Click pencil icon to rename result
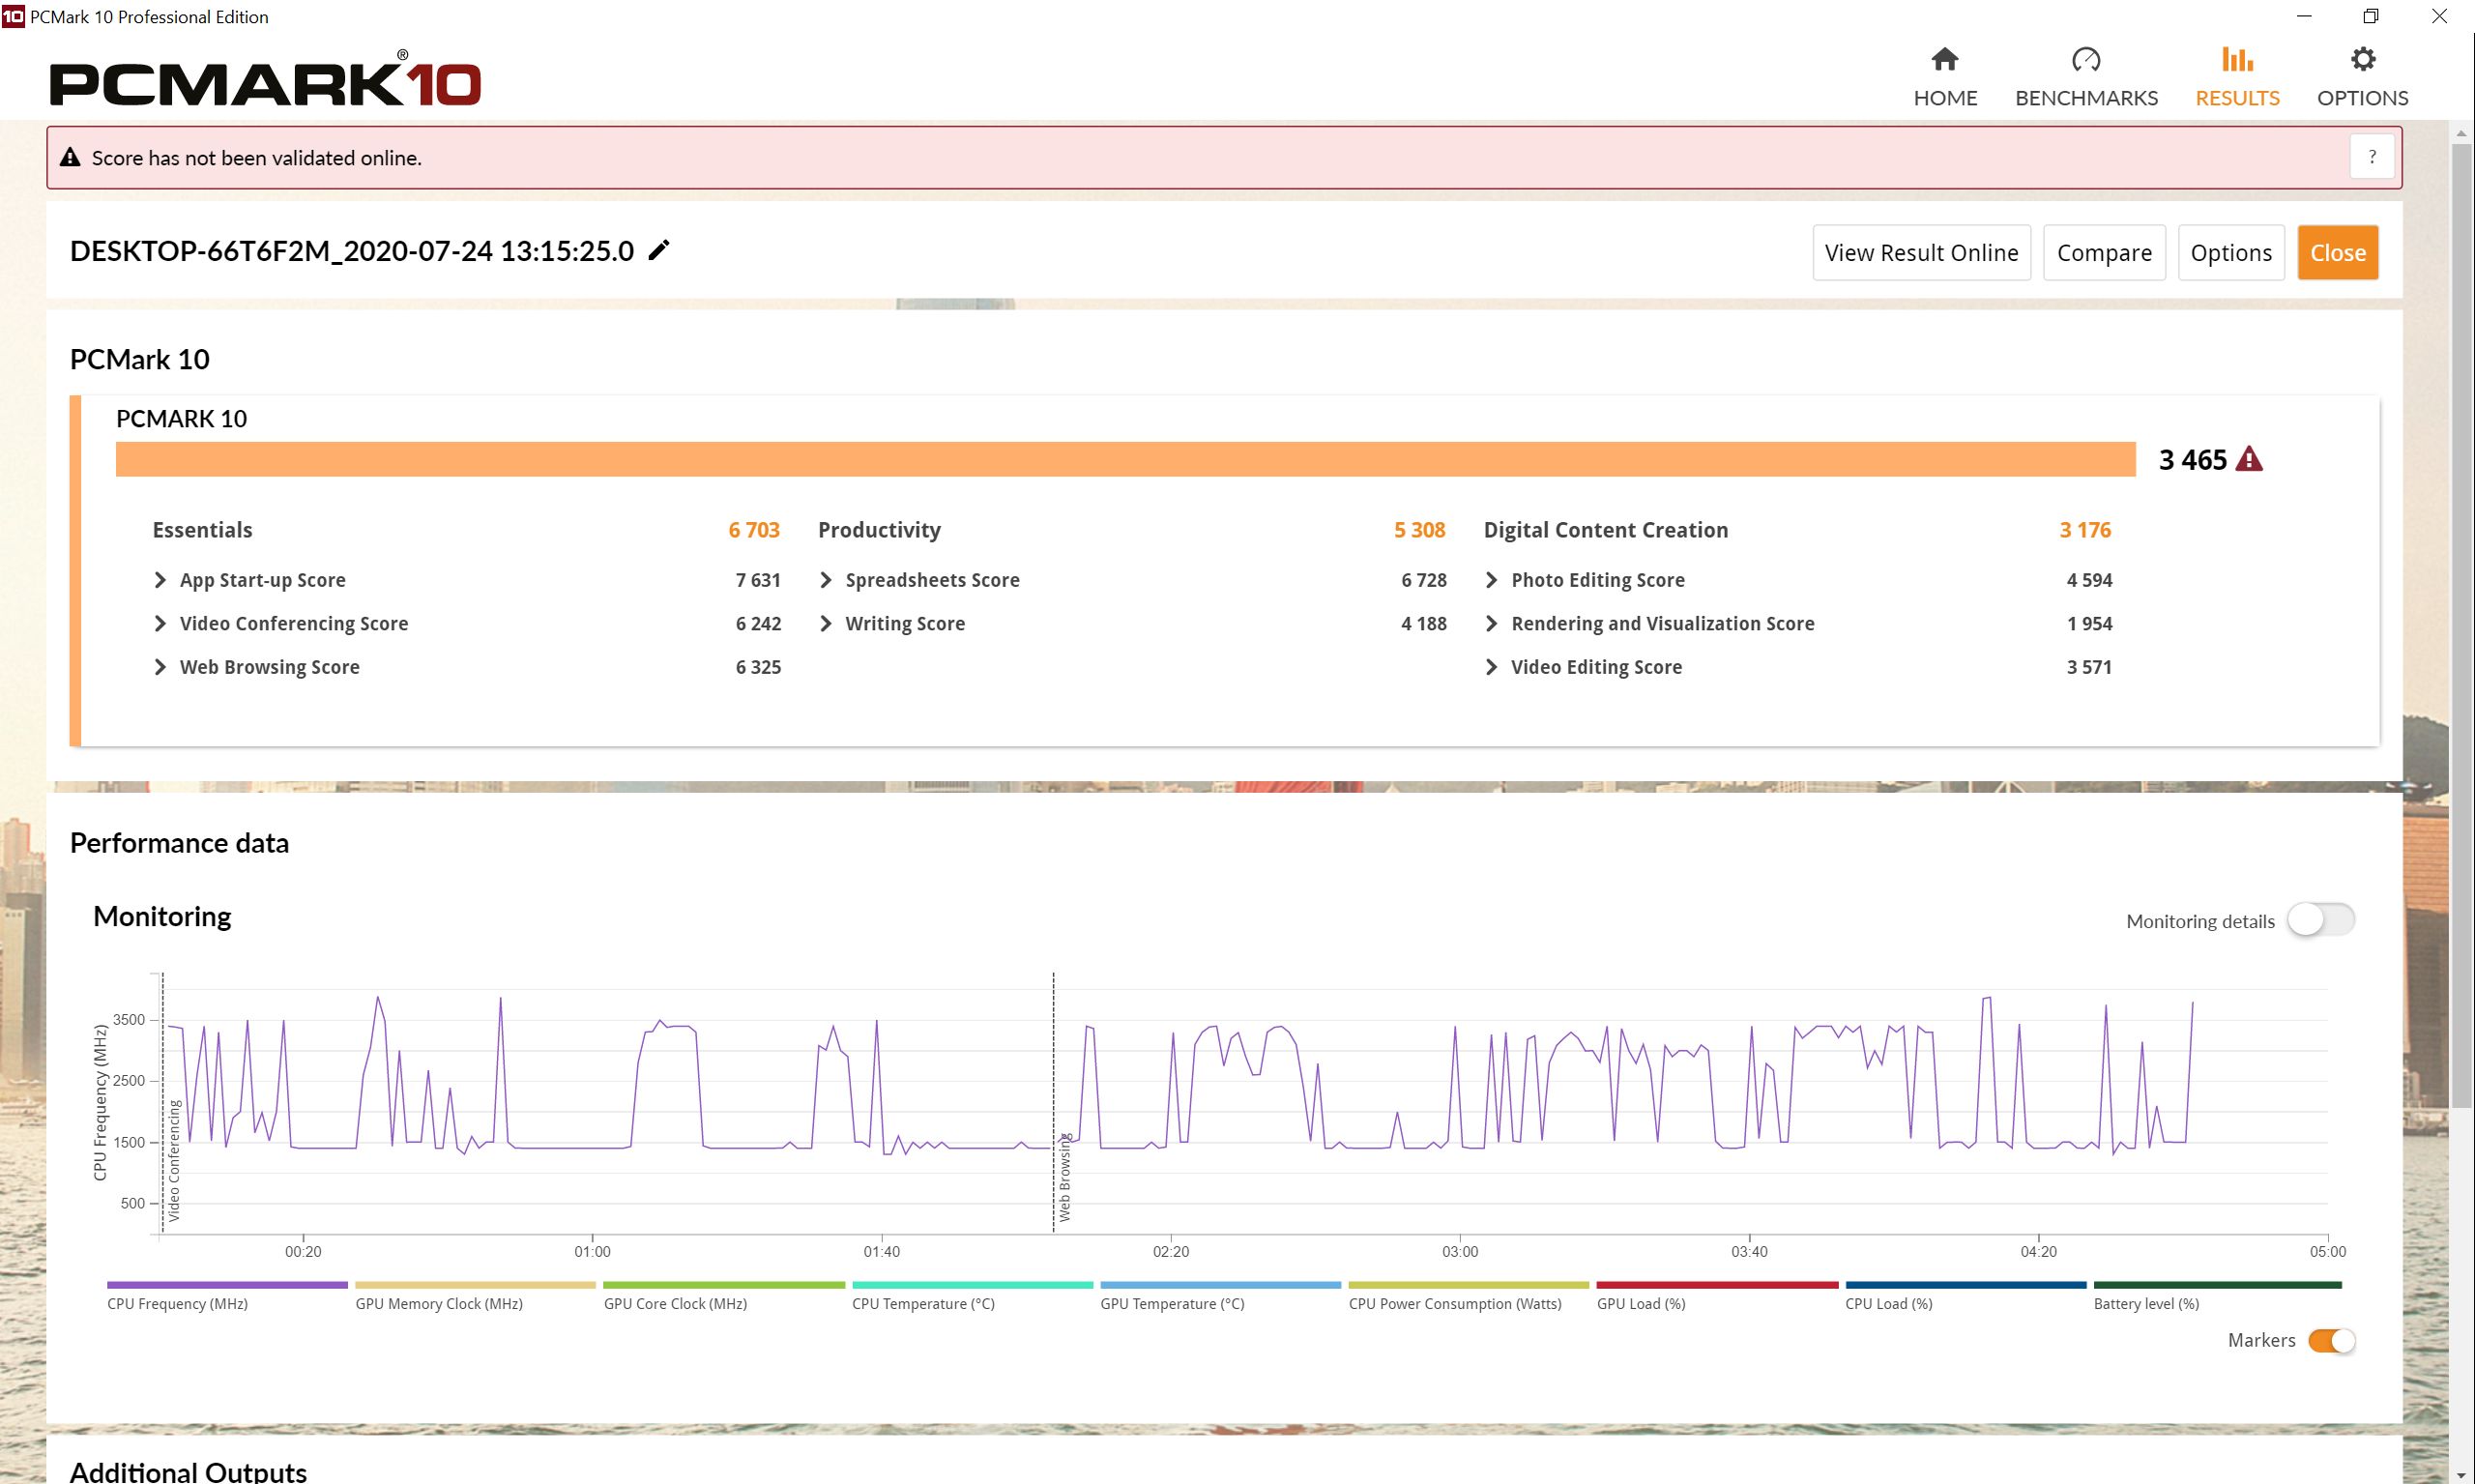 659,250
